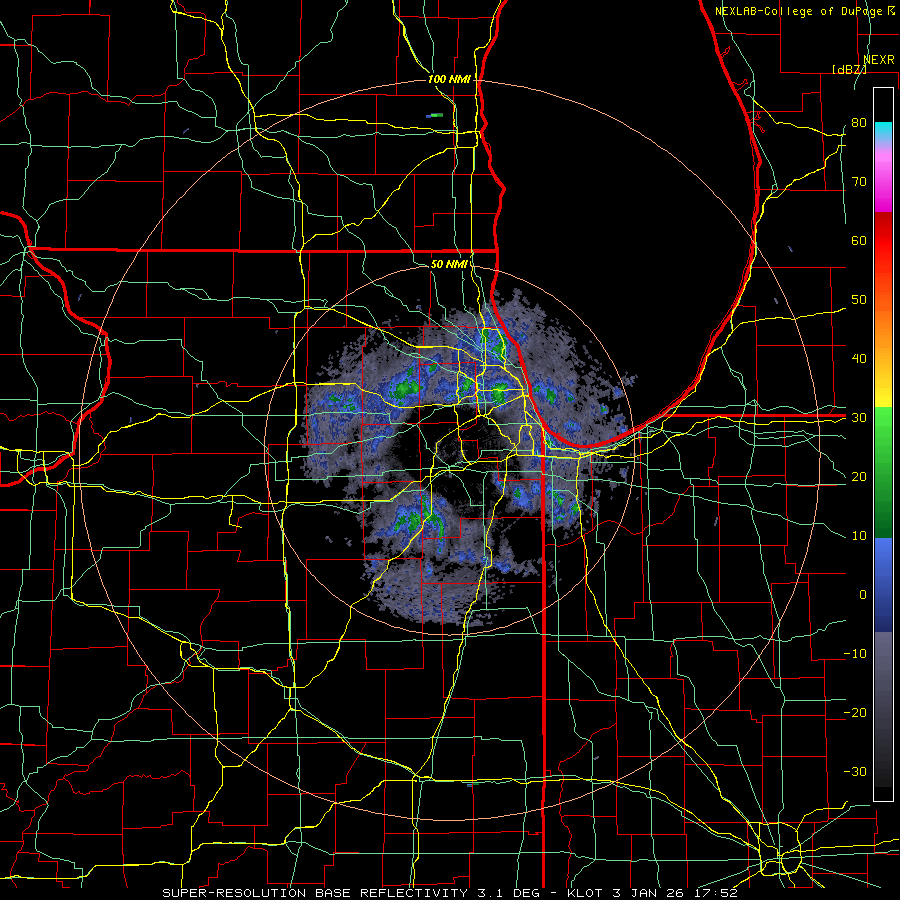Click the 30 value on dBZ scale
Screen dimensions: 900x900
859,418
